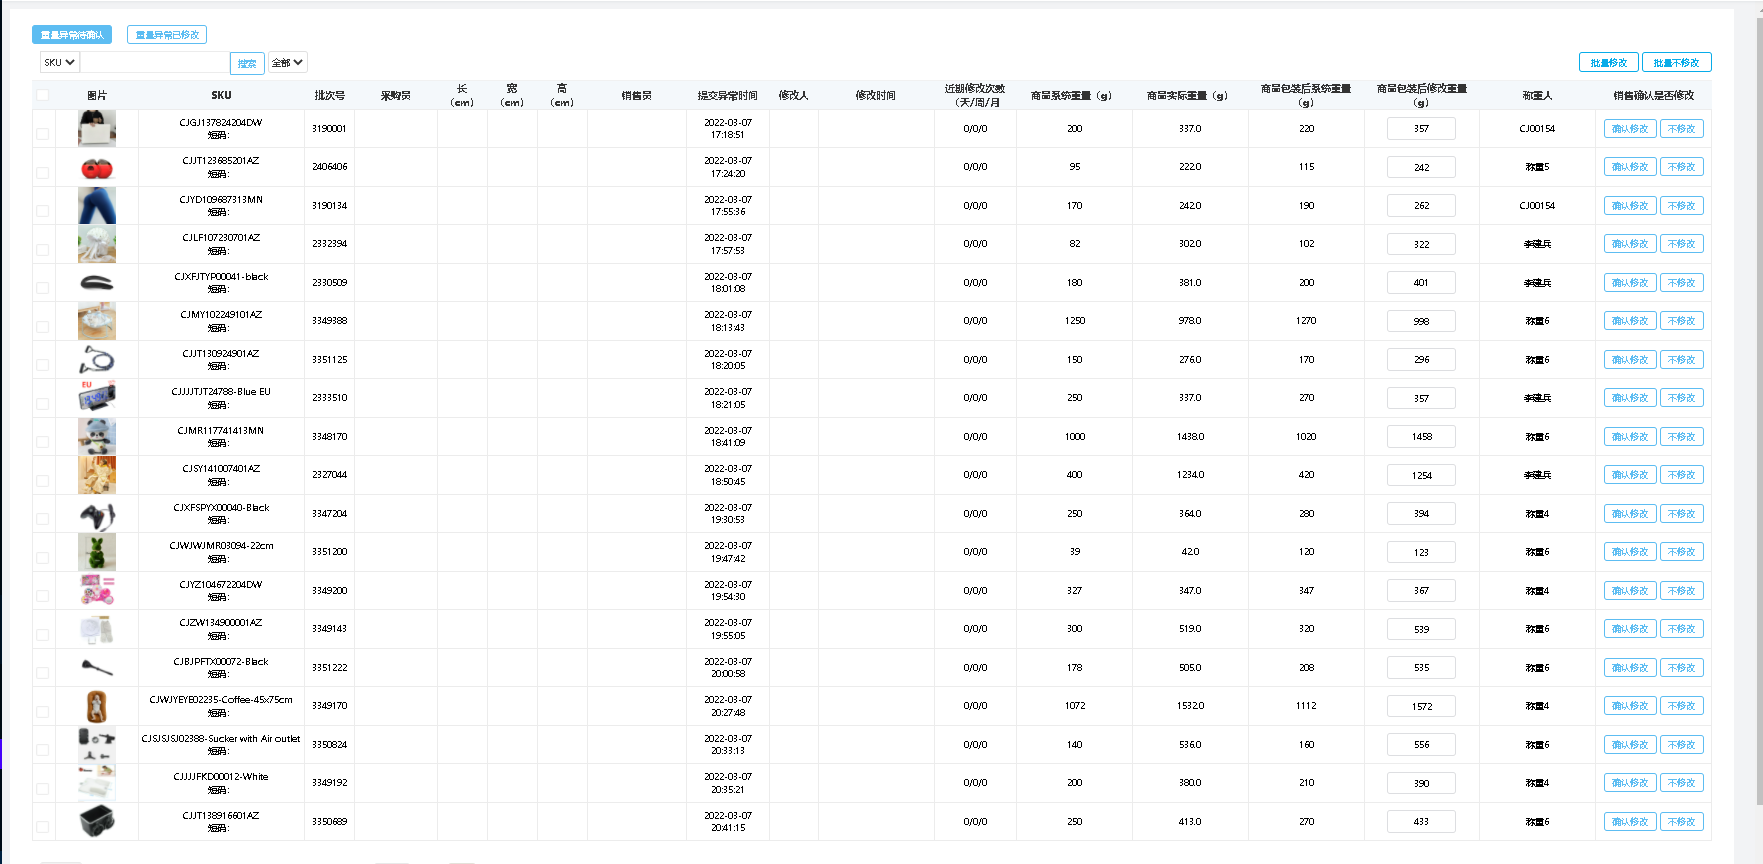Open the thumbnail for CJMY102249101AZ
This screenshot has height=864, width=1763.
click(97, 321)
